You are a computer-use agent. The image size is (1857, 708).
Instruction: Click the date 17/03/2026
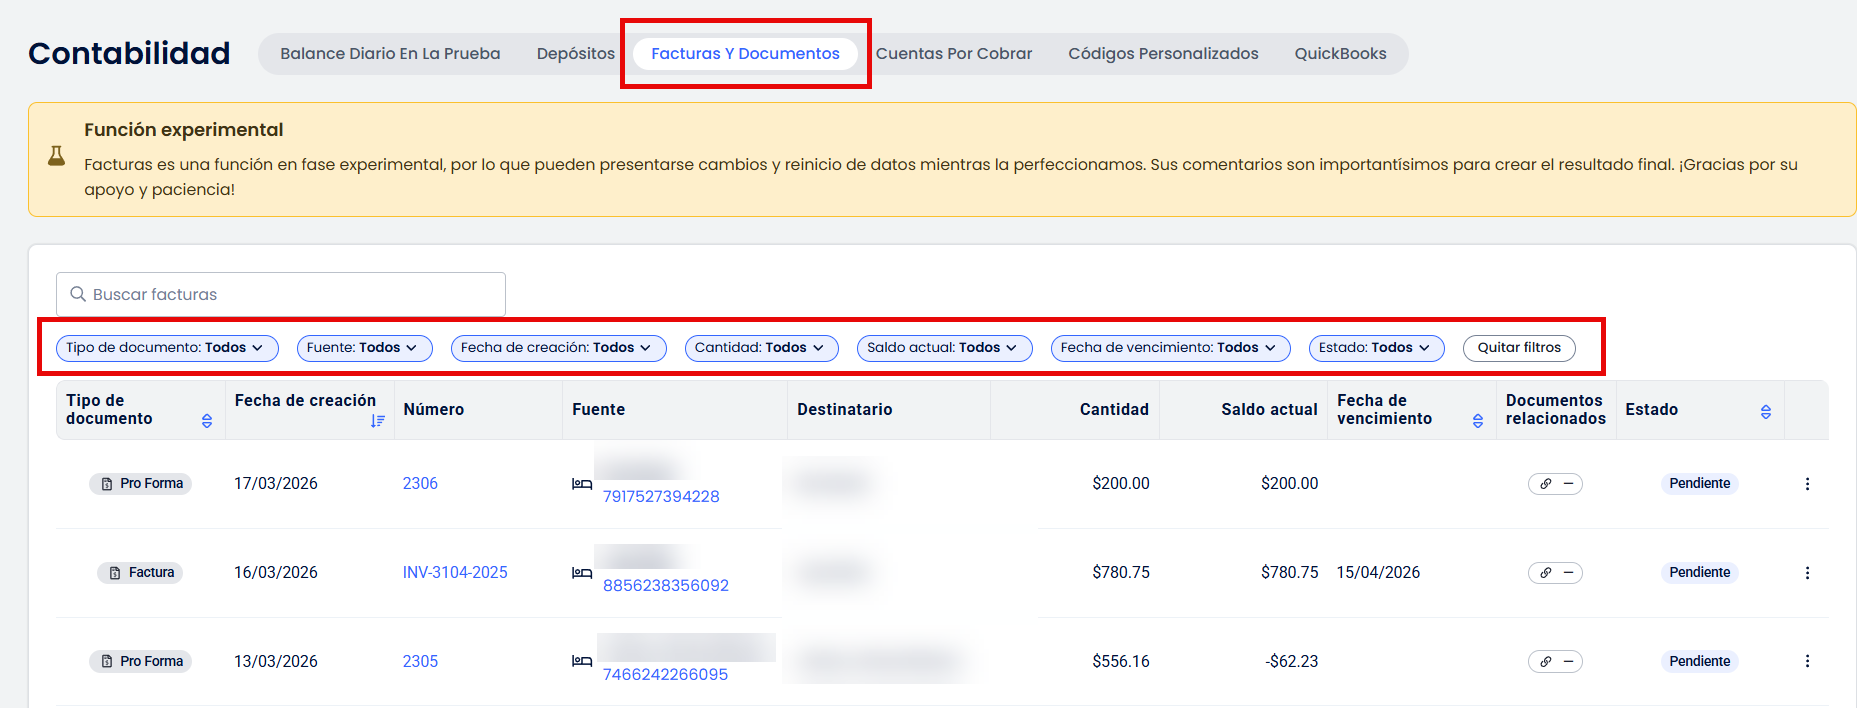276,484
